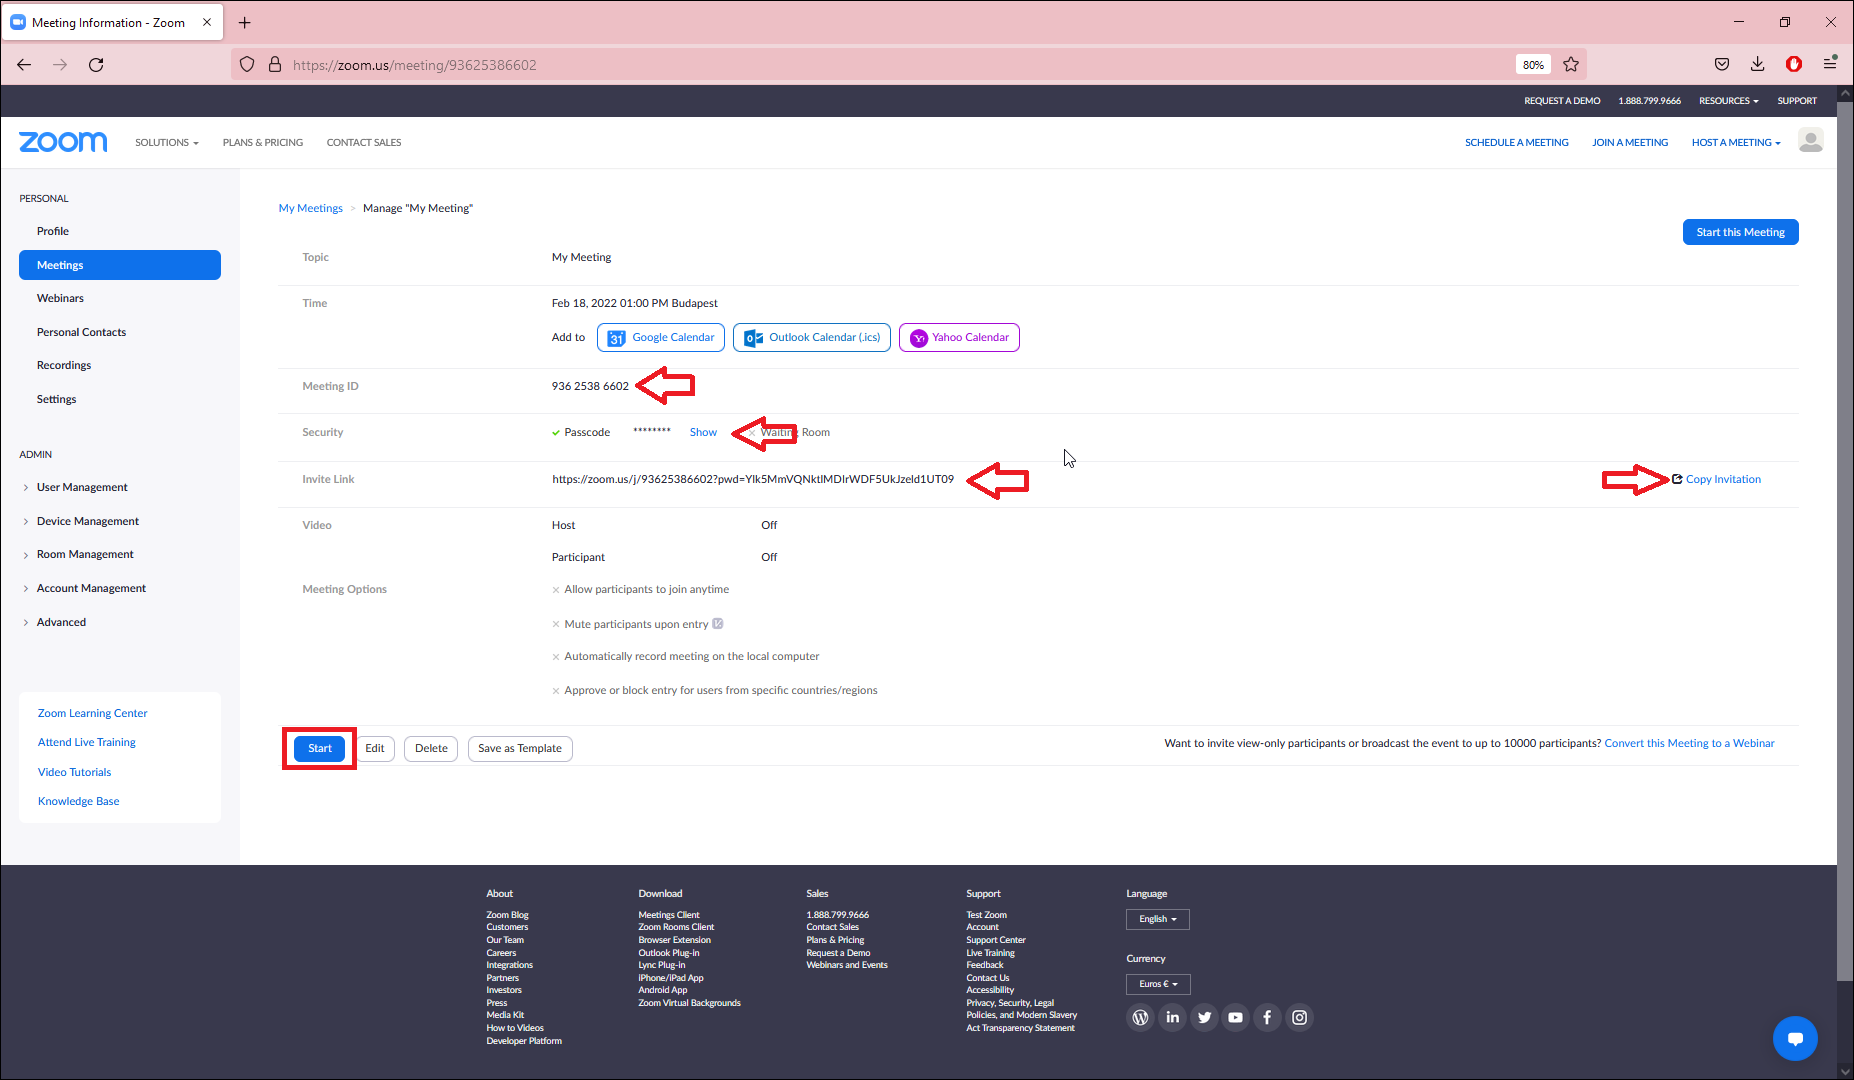Bookmark page with the star icon
This screenshot has height=1080, width=1854.
tap(1571, 64)
